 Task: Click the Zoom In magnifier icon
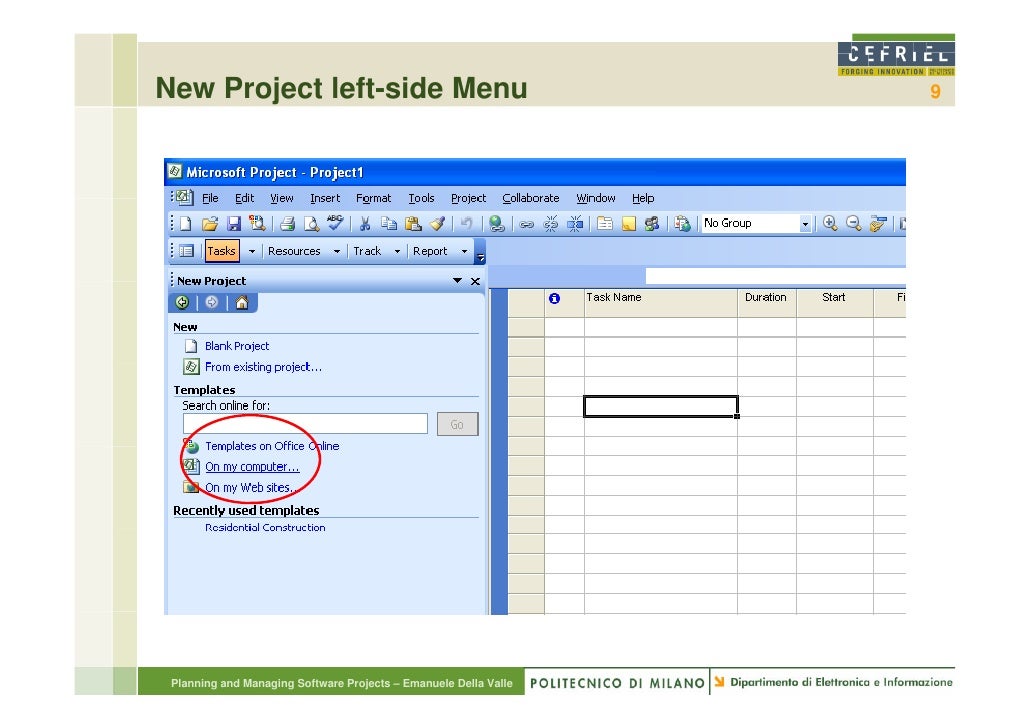point(830,223)
